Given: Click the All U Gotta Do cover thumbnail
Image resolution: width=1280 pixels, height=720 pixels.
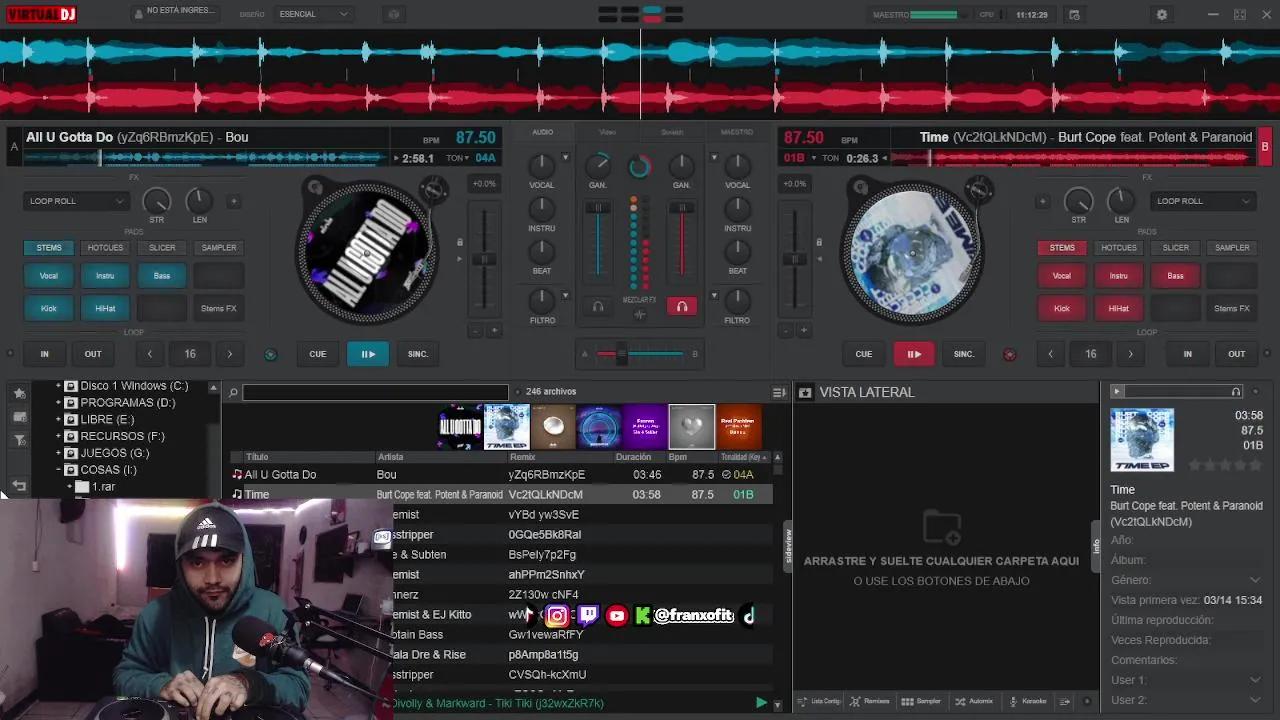Looking at the screenshot, I should [461, 427].
